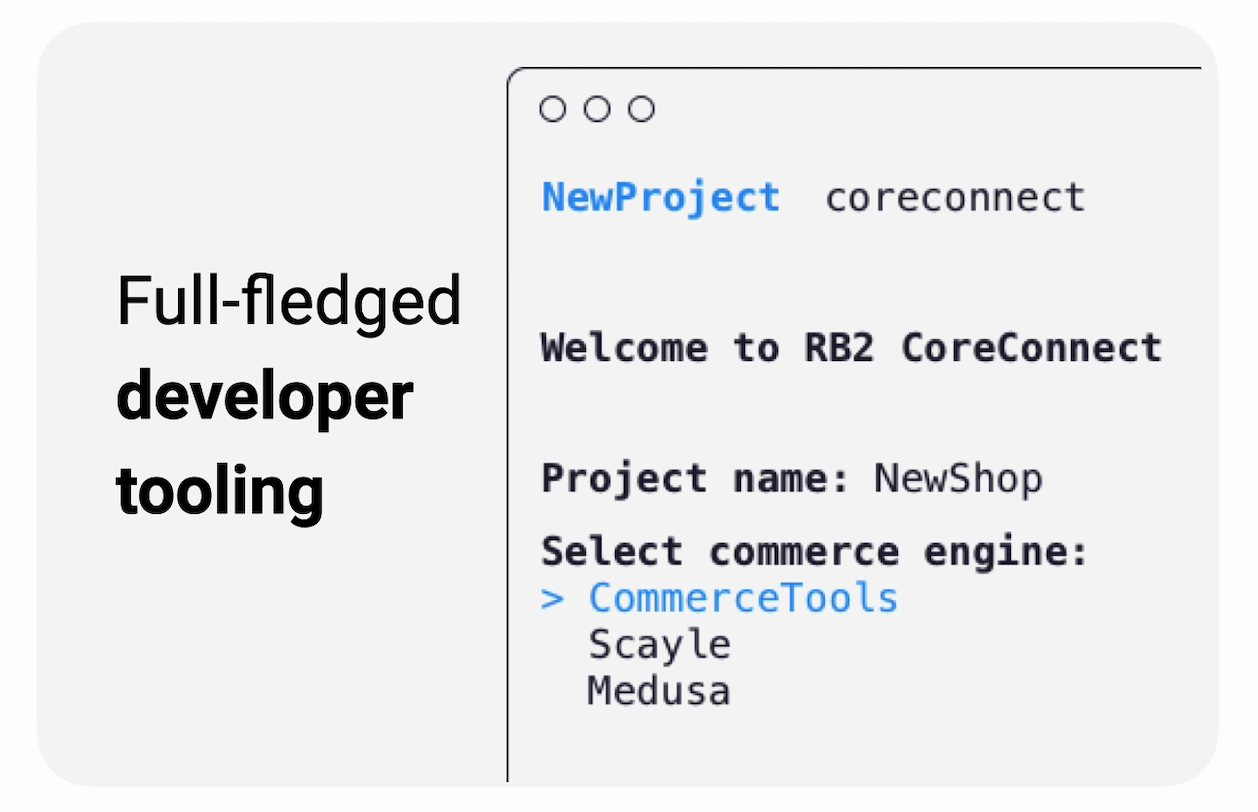Image resolution: width=1258 pixels, height=812 pixels.
Task: Click the bold word "tooling"
Action: pyautogui.click(x=220, y=491)
